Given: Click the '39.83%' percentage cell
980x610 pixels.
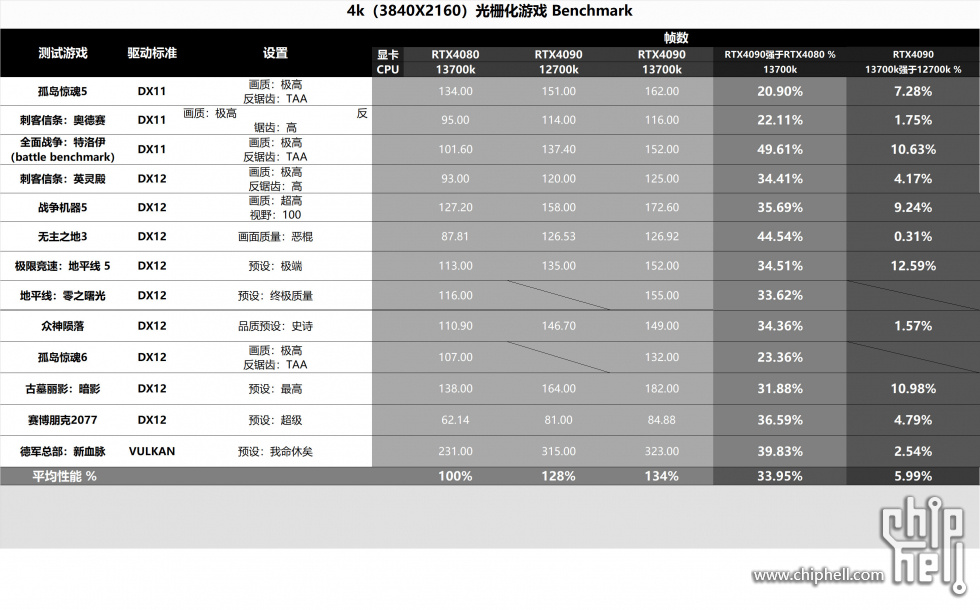Looking at the screenshot, I should coord(779,451).
